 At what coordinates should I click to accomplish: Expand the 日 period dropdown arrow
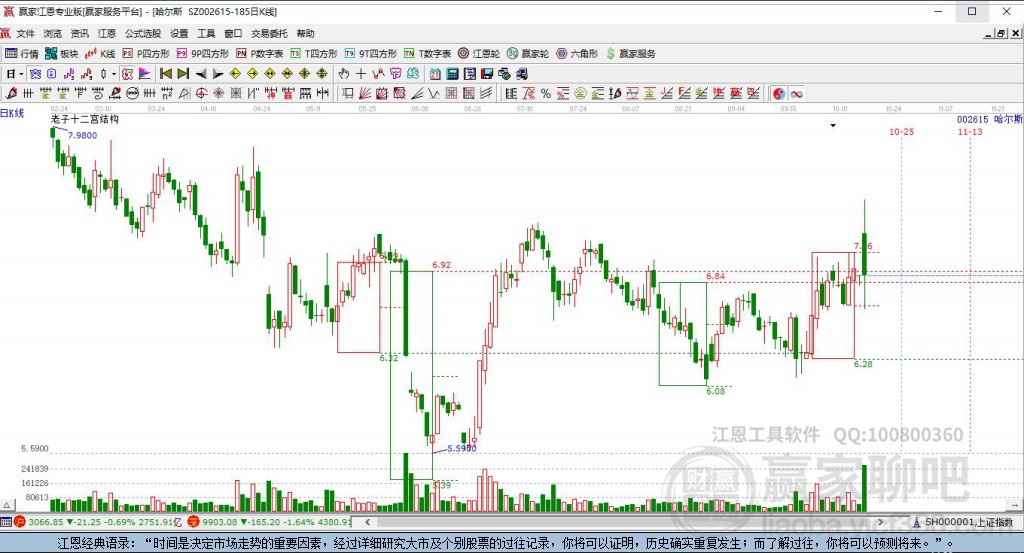tap(21, 74)
